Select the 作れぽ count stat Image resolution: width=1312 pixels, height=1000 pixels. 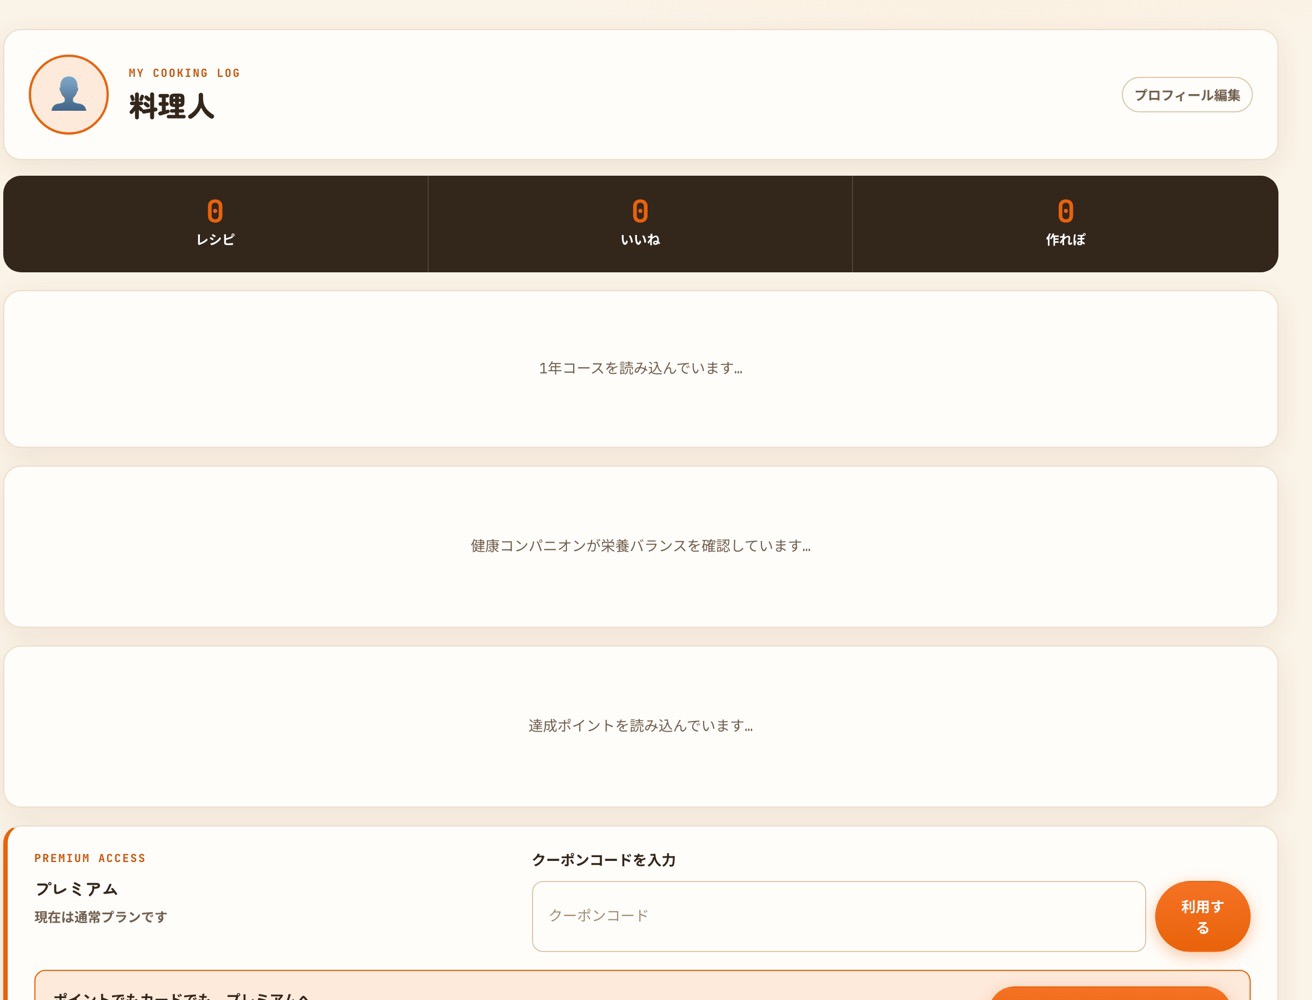1065,224
